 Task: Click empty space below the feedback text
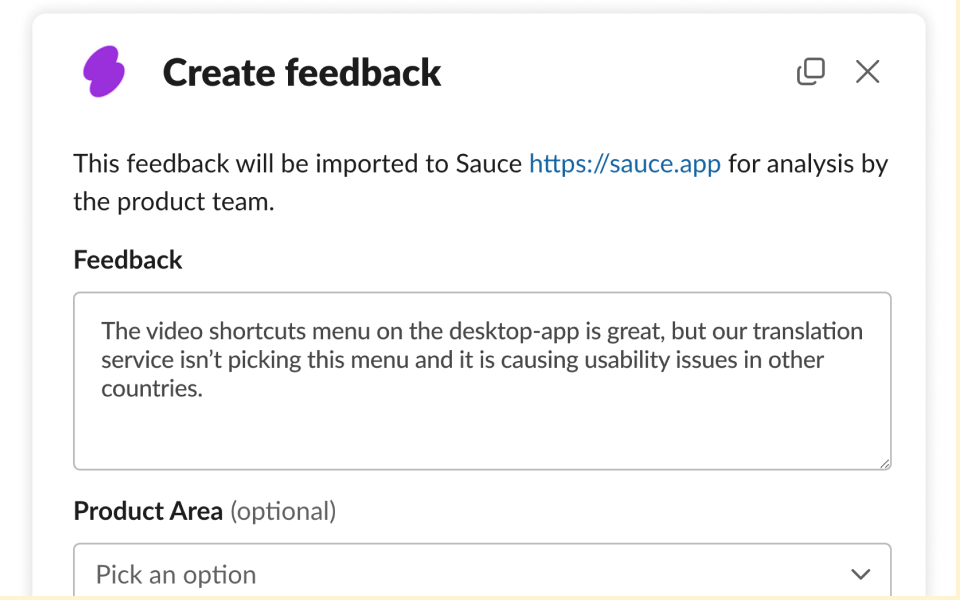[480, 435]
